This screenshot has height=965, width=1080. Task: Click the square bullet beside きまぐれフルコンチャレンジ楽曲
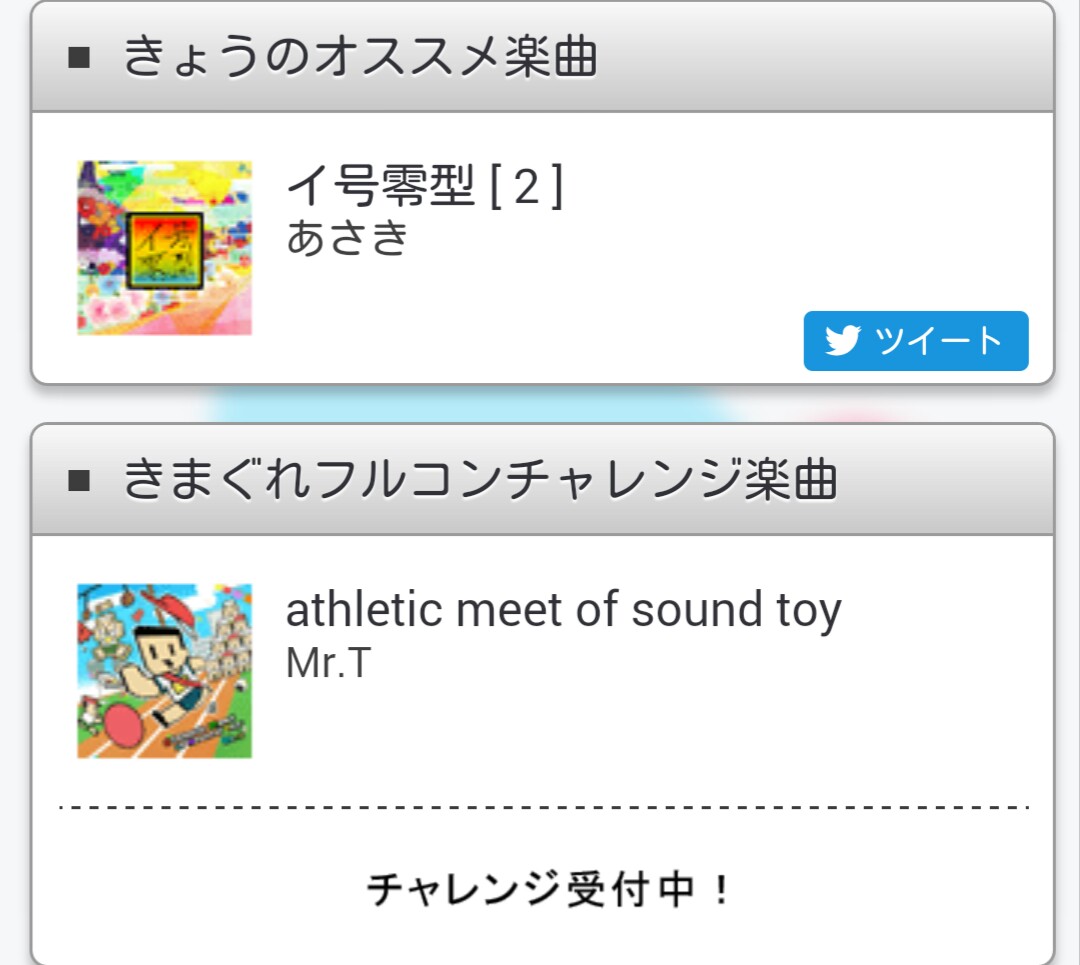(x=79, y=481)
